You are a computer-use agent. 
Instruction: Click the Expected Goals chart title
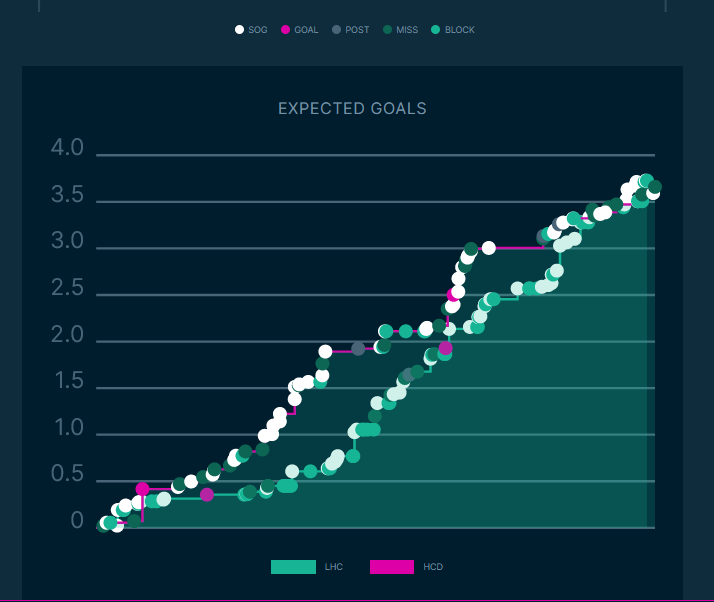(x=352, y=108)
